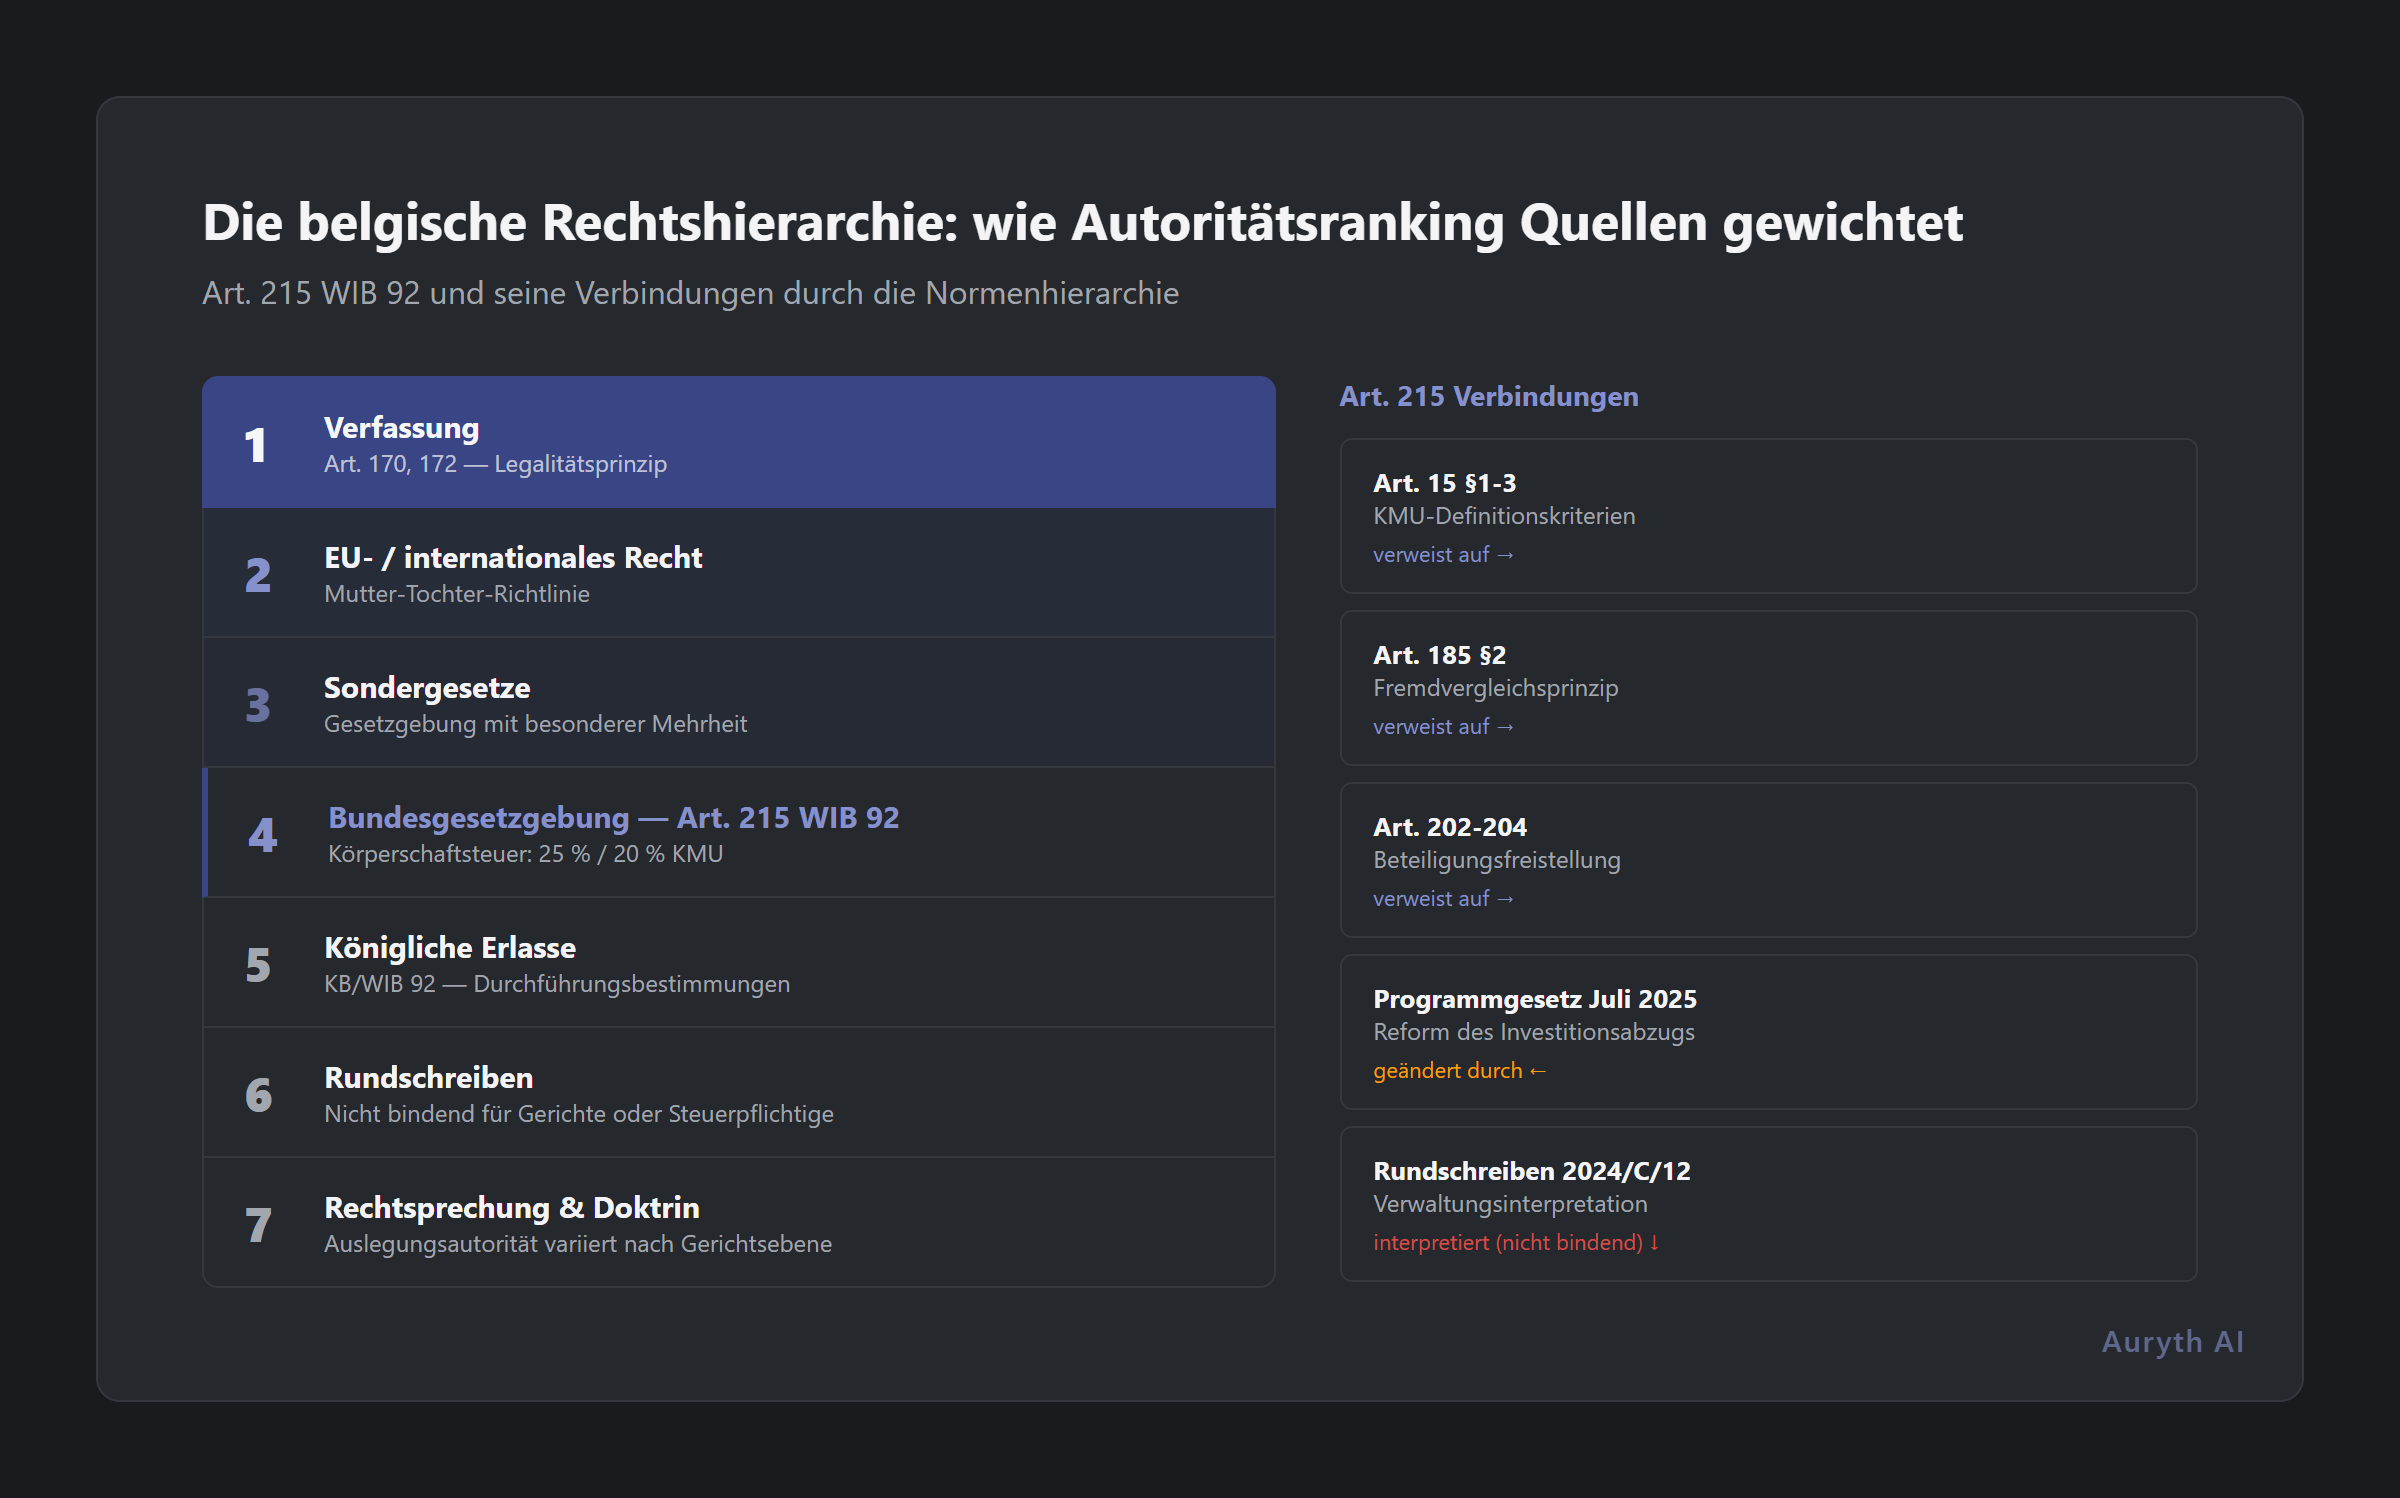2400x1498 pixels.
Task: Click the highlighted Bundesgesetzgebung — Art. 215 WIB 92 row
Action: pyautogui.click(x=738, y=833)
